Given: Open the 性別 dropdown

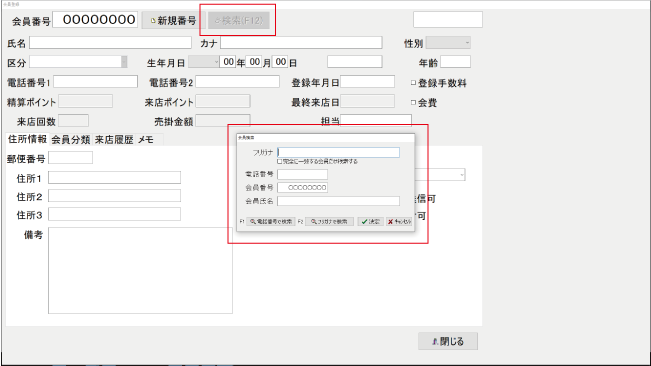Looking at the screenshot, I should click(x=448, y=43).
